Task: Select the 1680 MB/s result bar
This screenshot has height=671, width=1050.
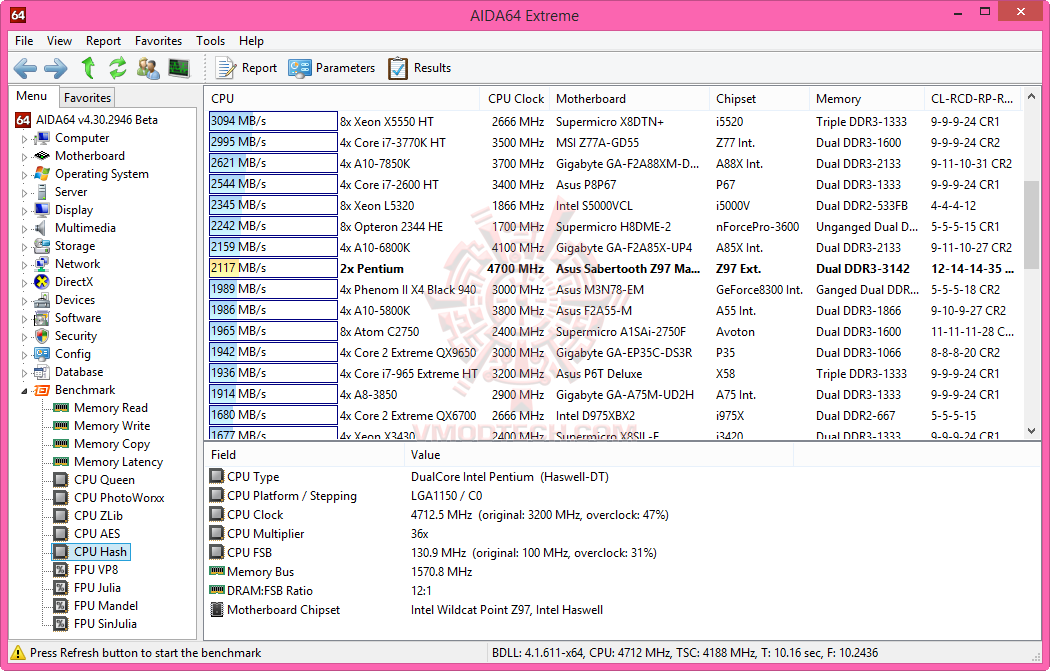Action: click(x=273, y=415)
